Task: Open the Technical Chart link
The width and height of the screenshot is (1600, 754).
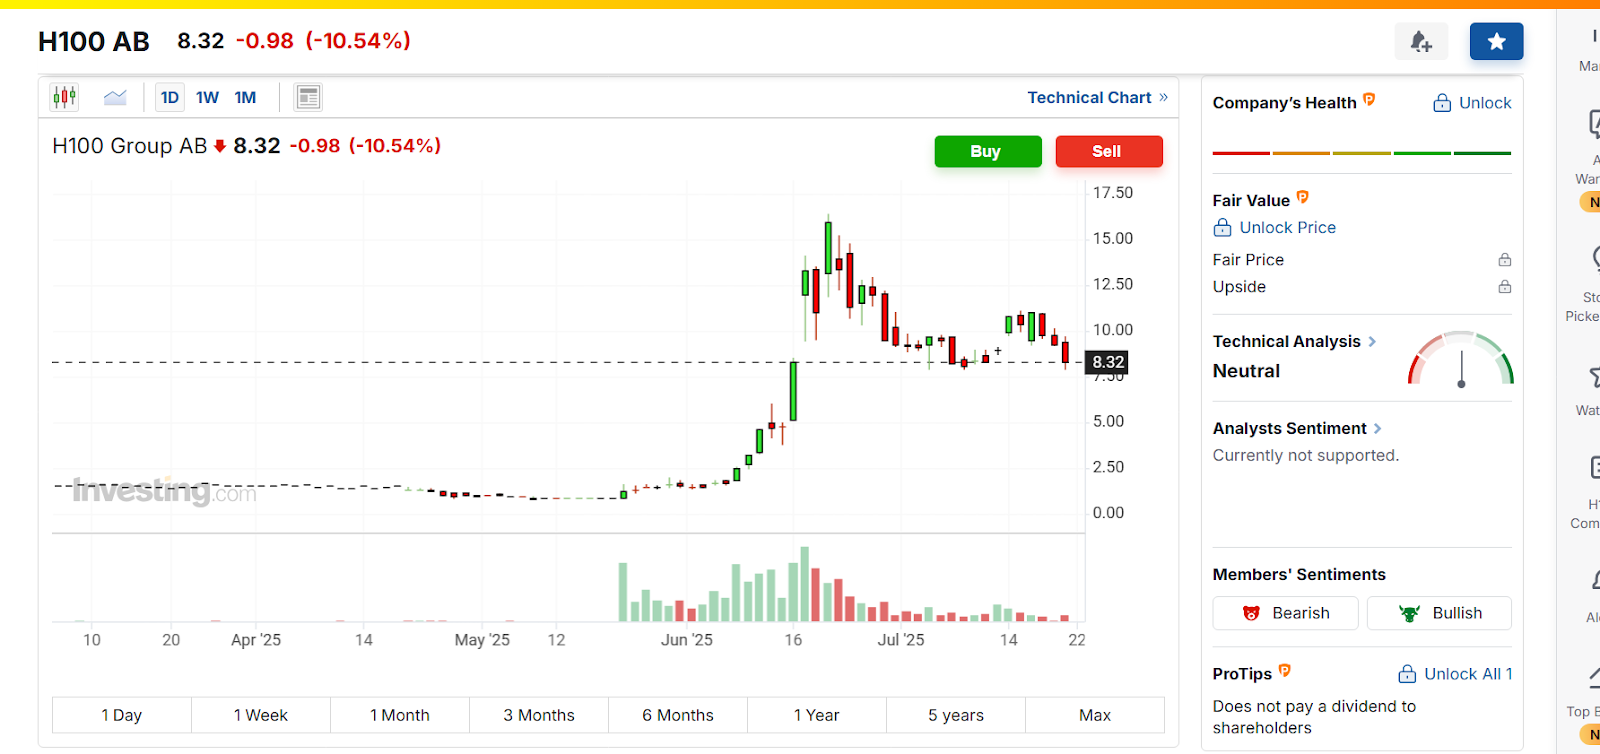Action: (x=1097, y=97)
